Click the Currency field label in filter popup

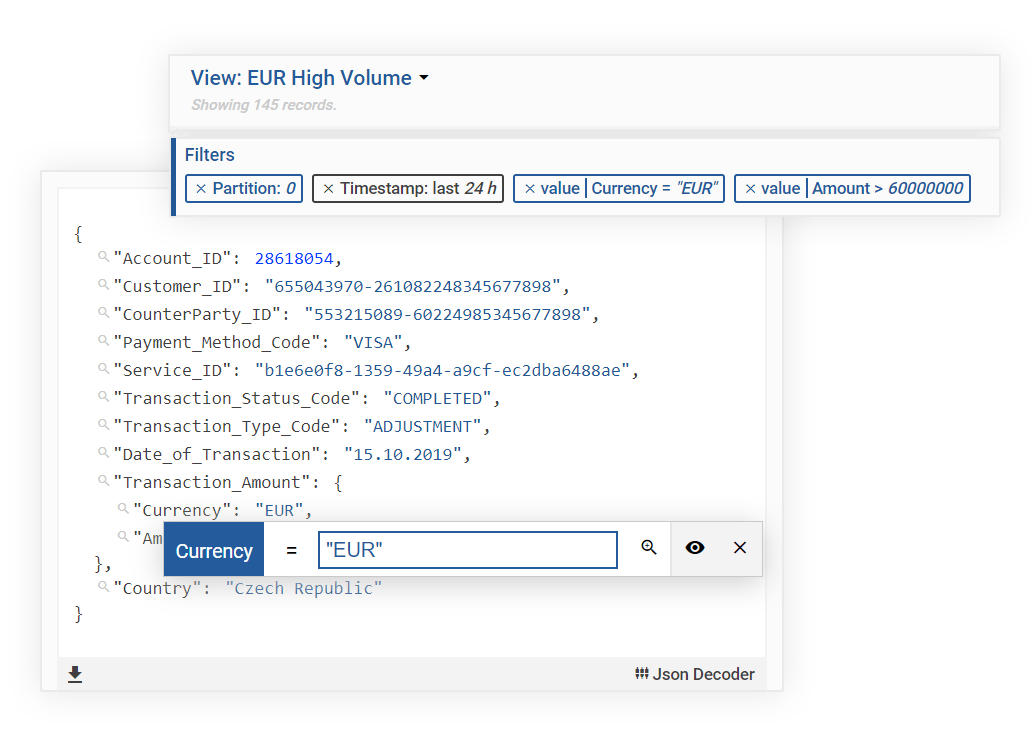click(214, 550)
